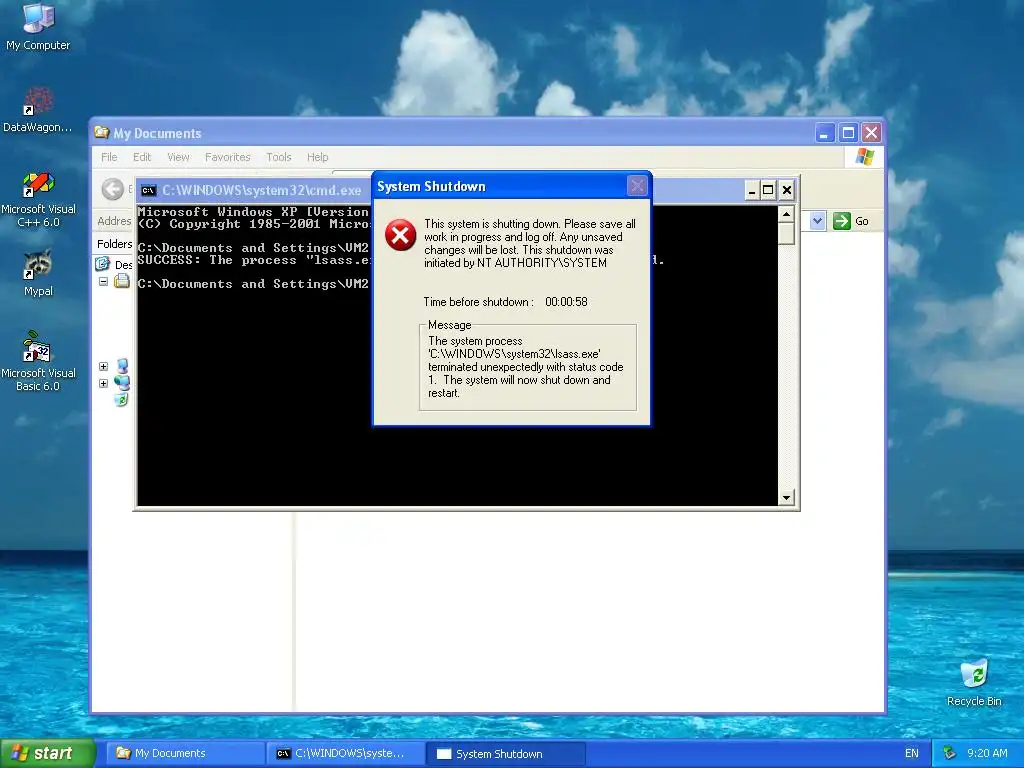Click the 9:20 AM taskbar clock
Image resolution: width=1024 pixels, height=768 pixels.
(x=987, y=754)
